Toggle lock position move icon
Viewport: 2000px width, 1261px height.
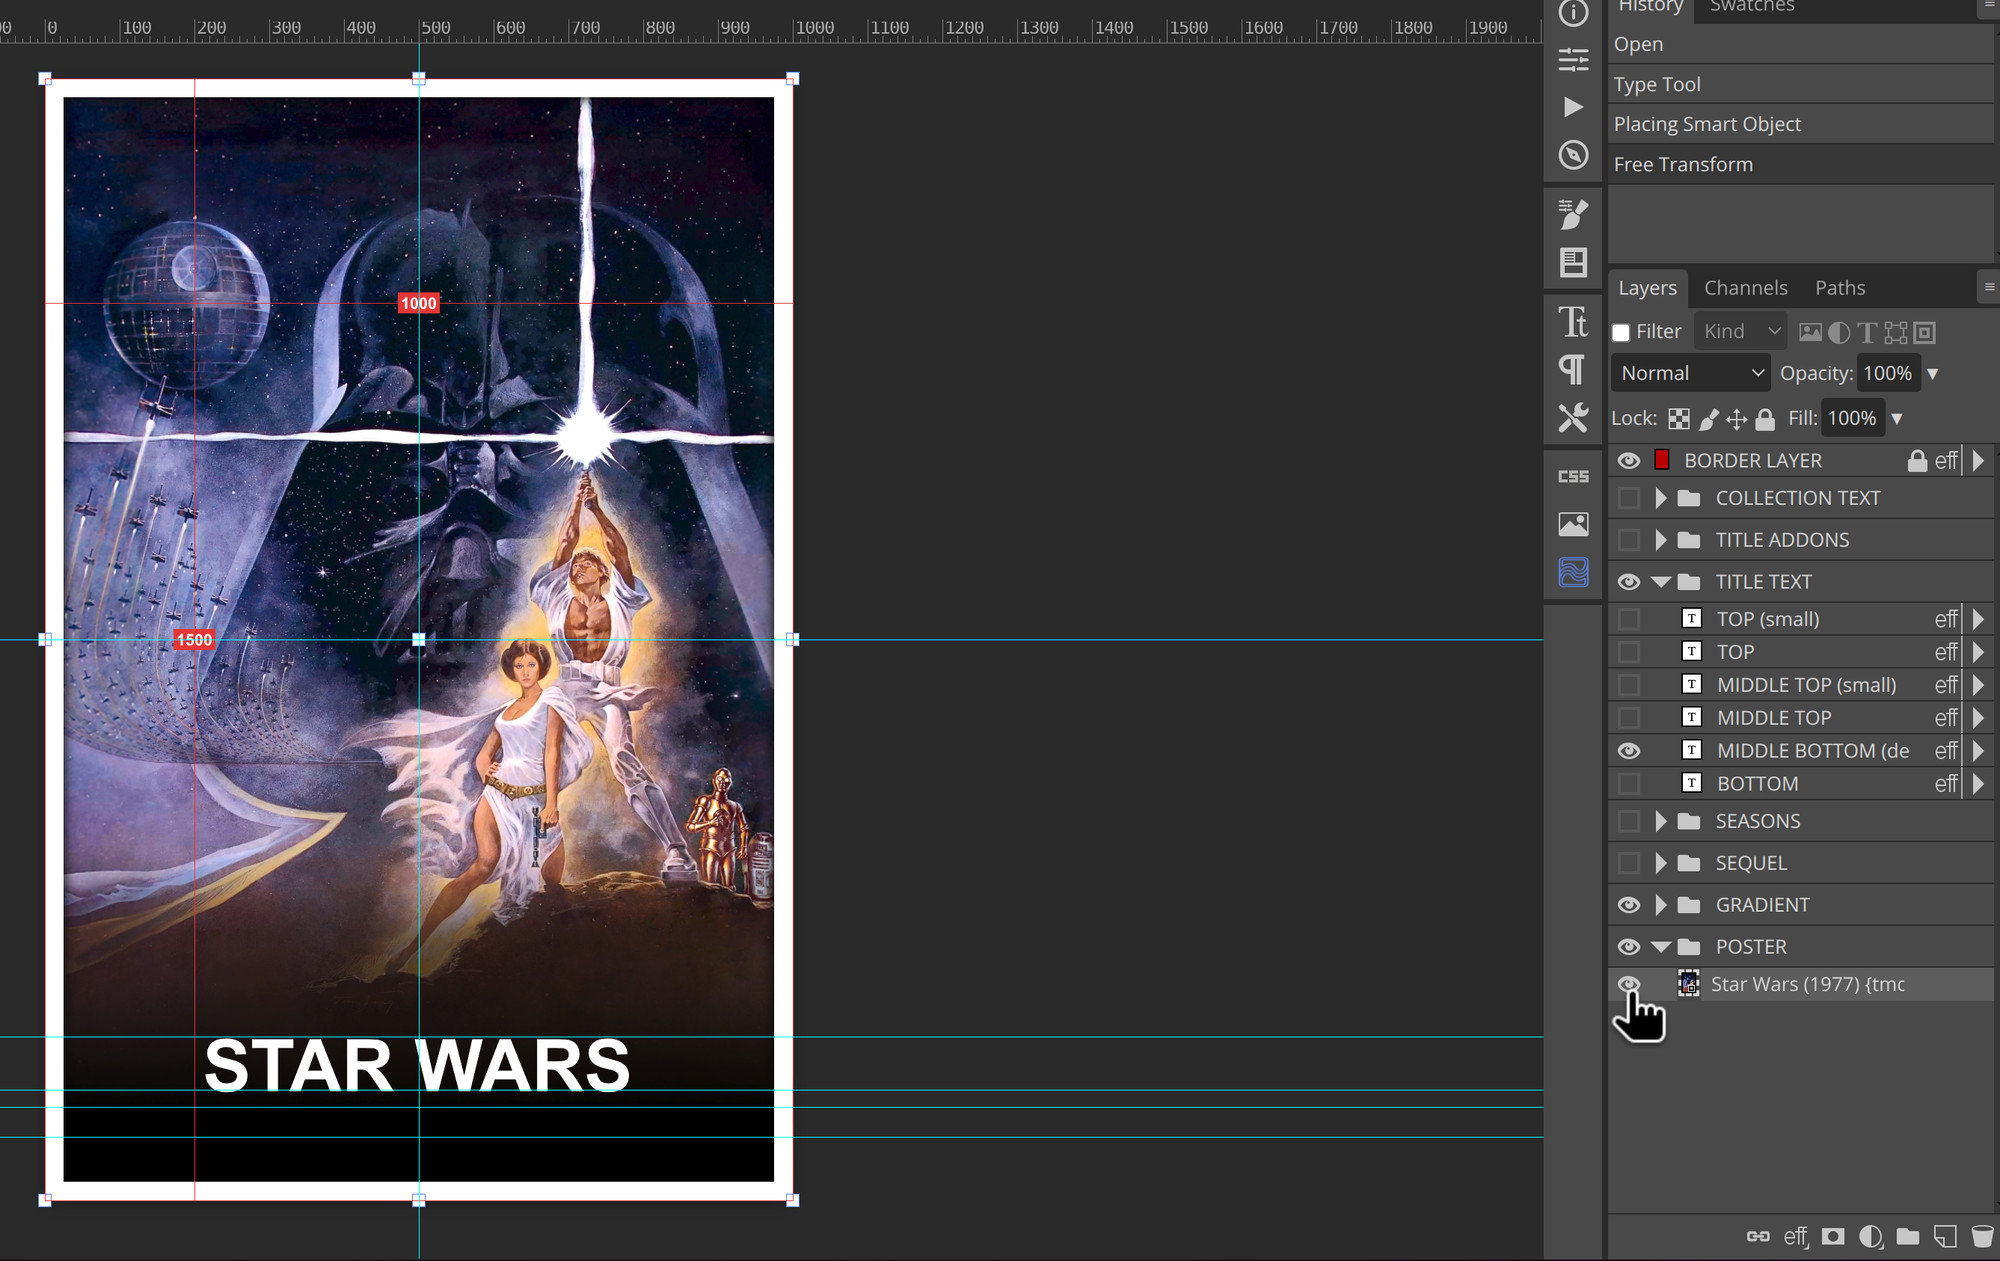pos(1737,419)
